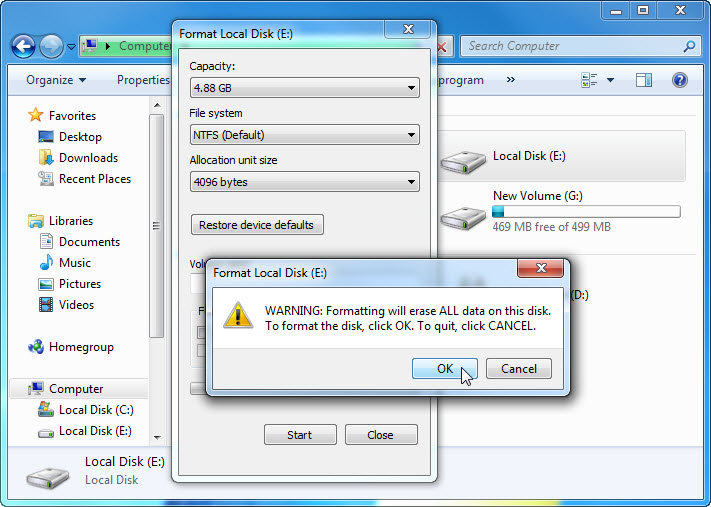Click Restore device defaults button
The image size is (711, 507).
257,225
